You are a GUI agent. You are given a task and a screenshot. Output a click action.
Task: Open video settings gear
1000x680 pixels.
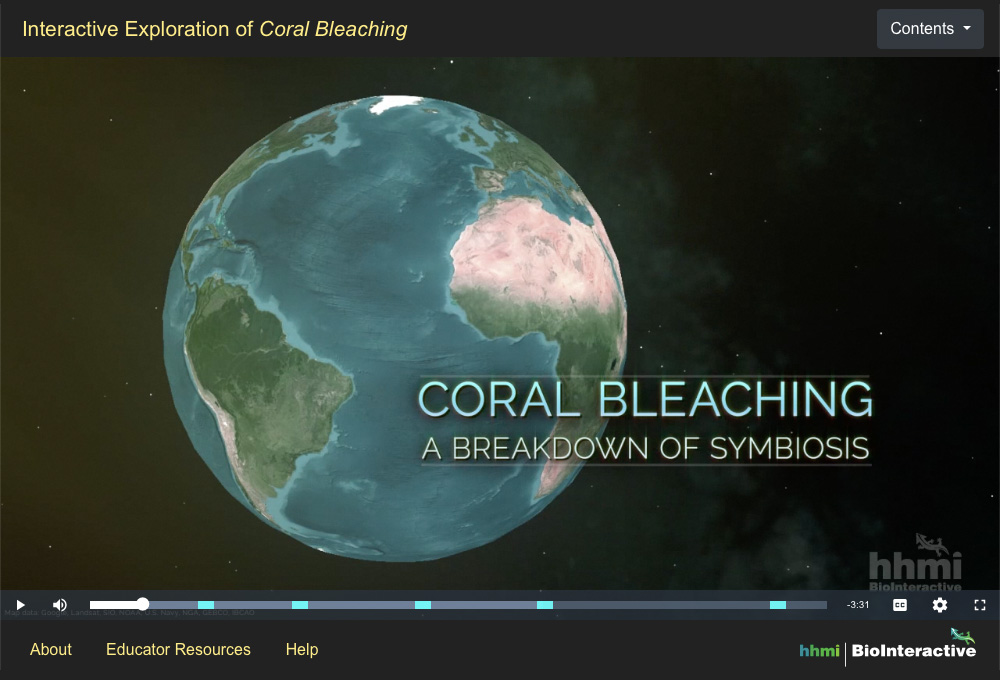tap(939, 605)
